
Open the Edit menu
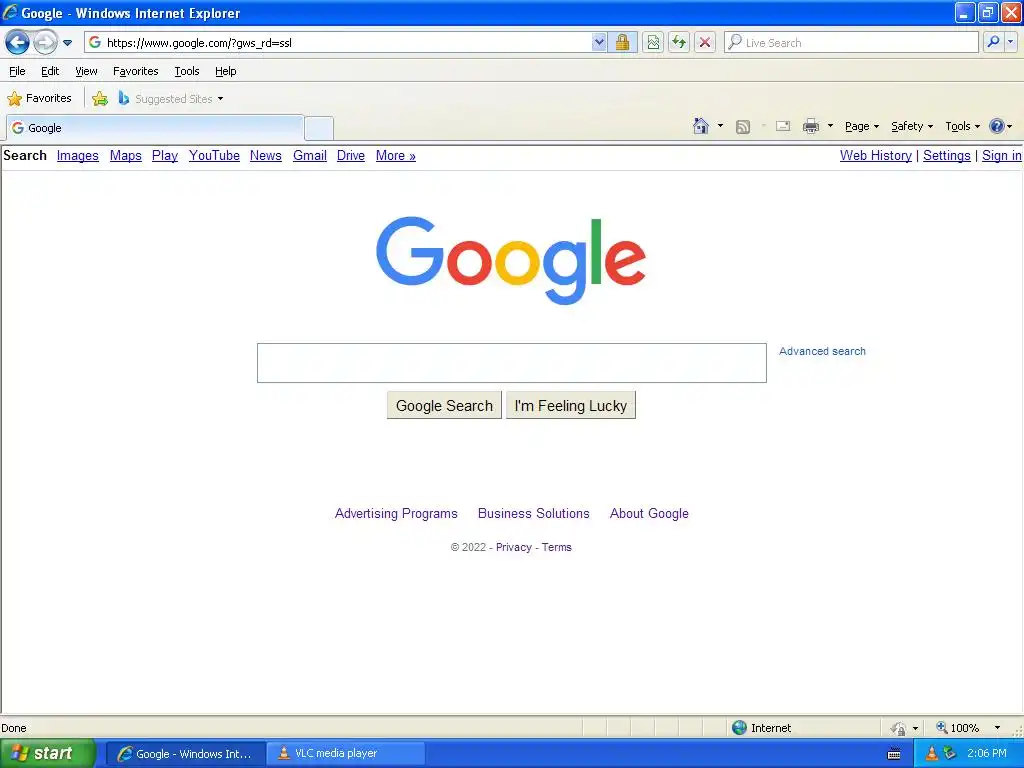pyautogui.click(x=50, y=71)
